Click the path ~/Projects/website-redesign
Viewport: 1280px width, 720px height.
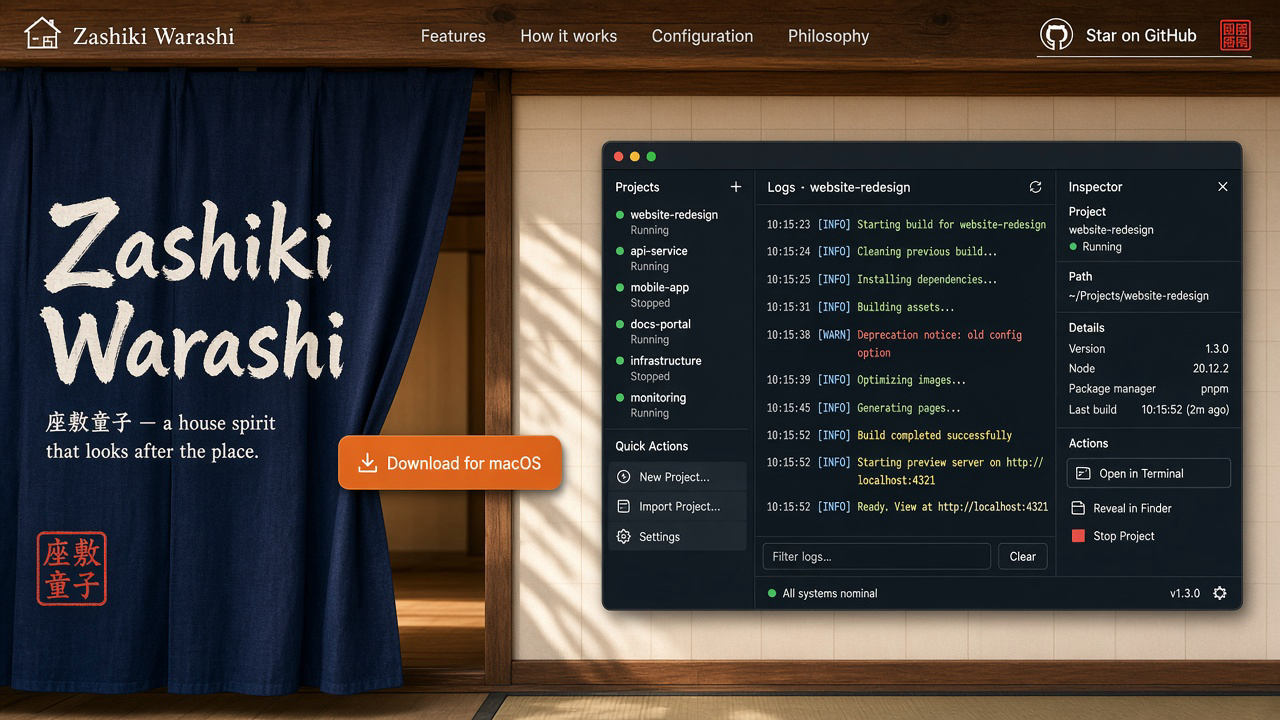point(1139,296)
